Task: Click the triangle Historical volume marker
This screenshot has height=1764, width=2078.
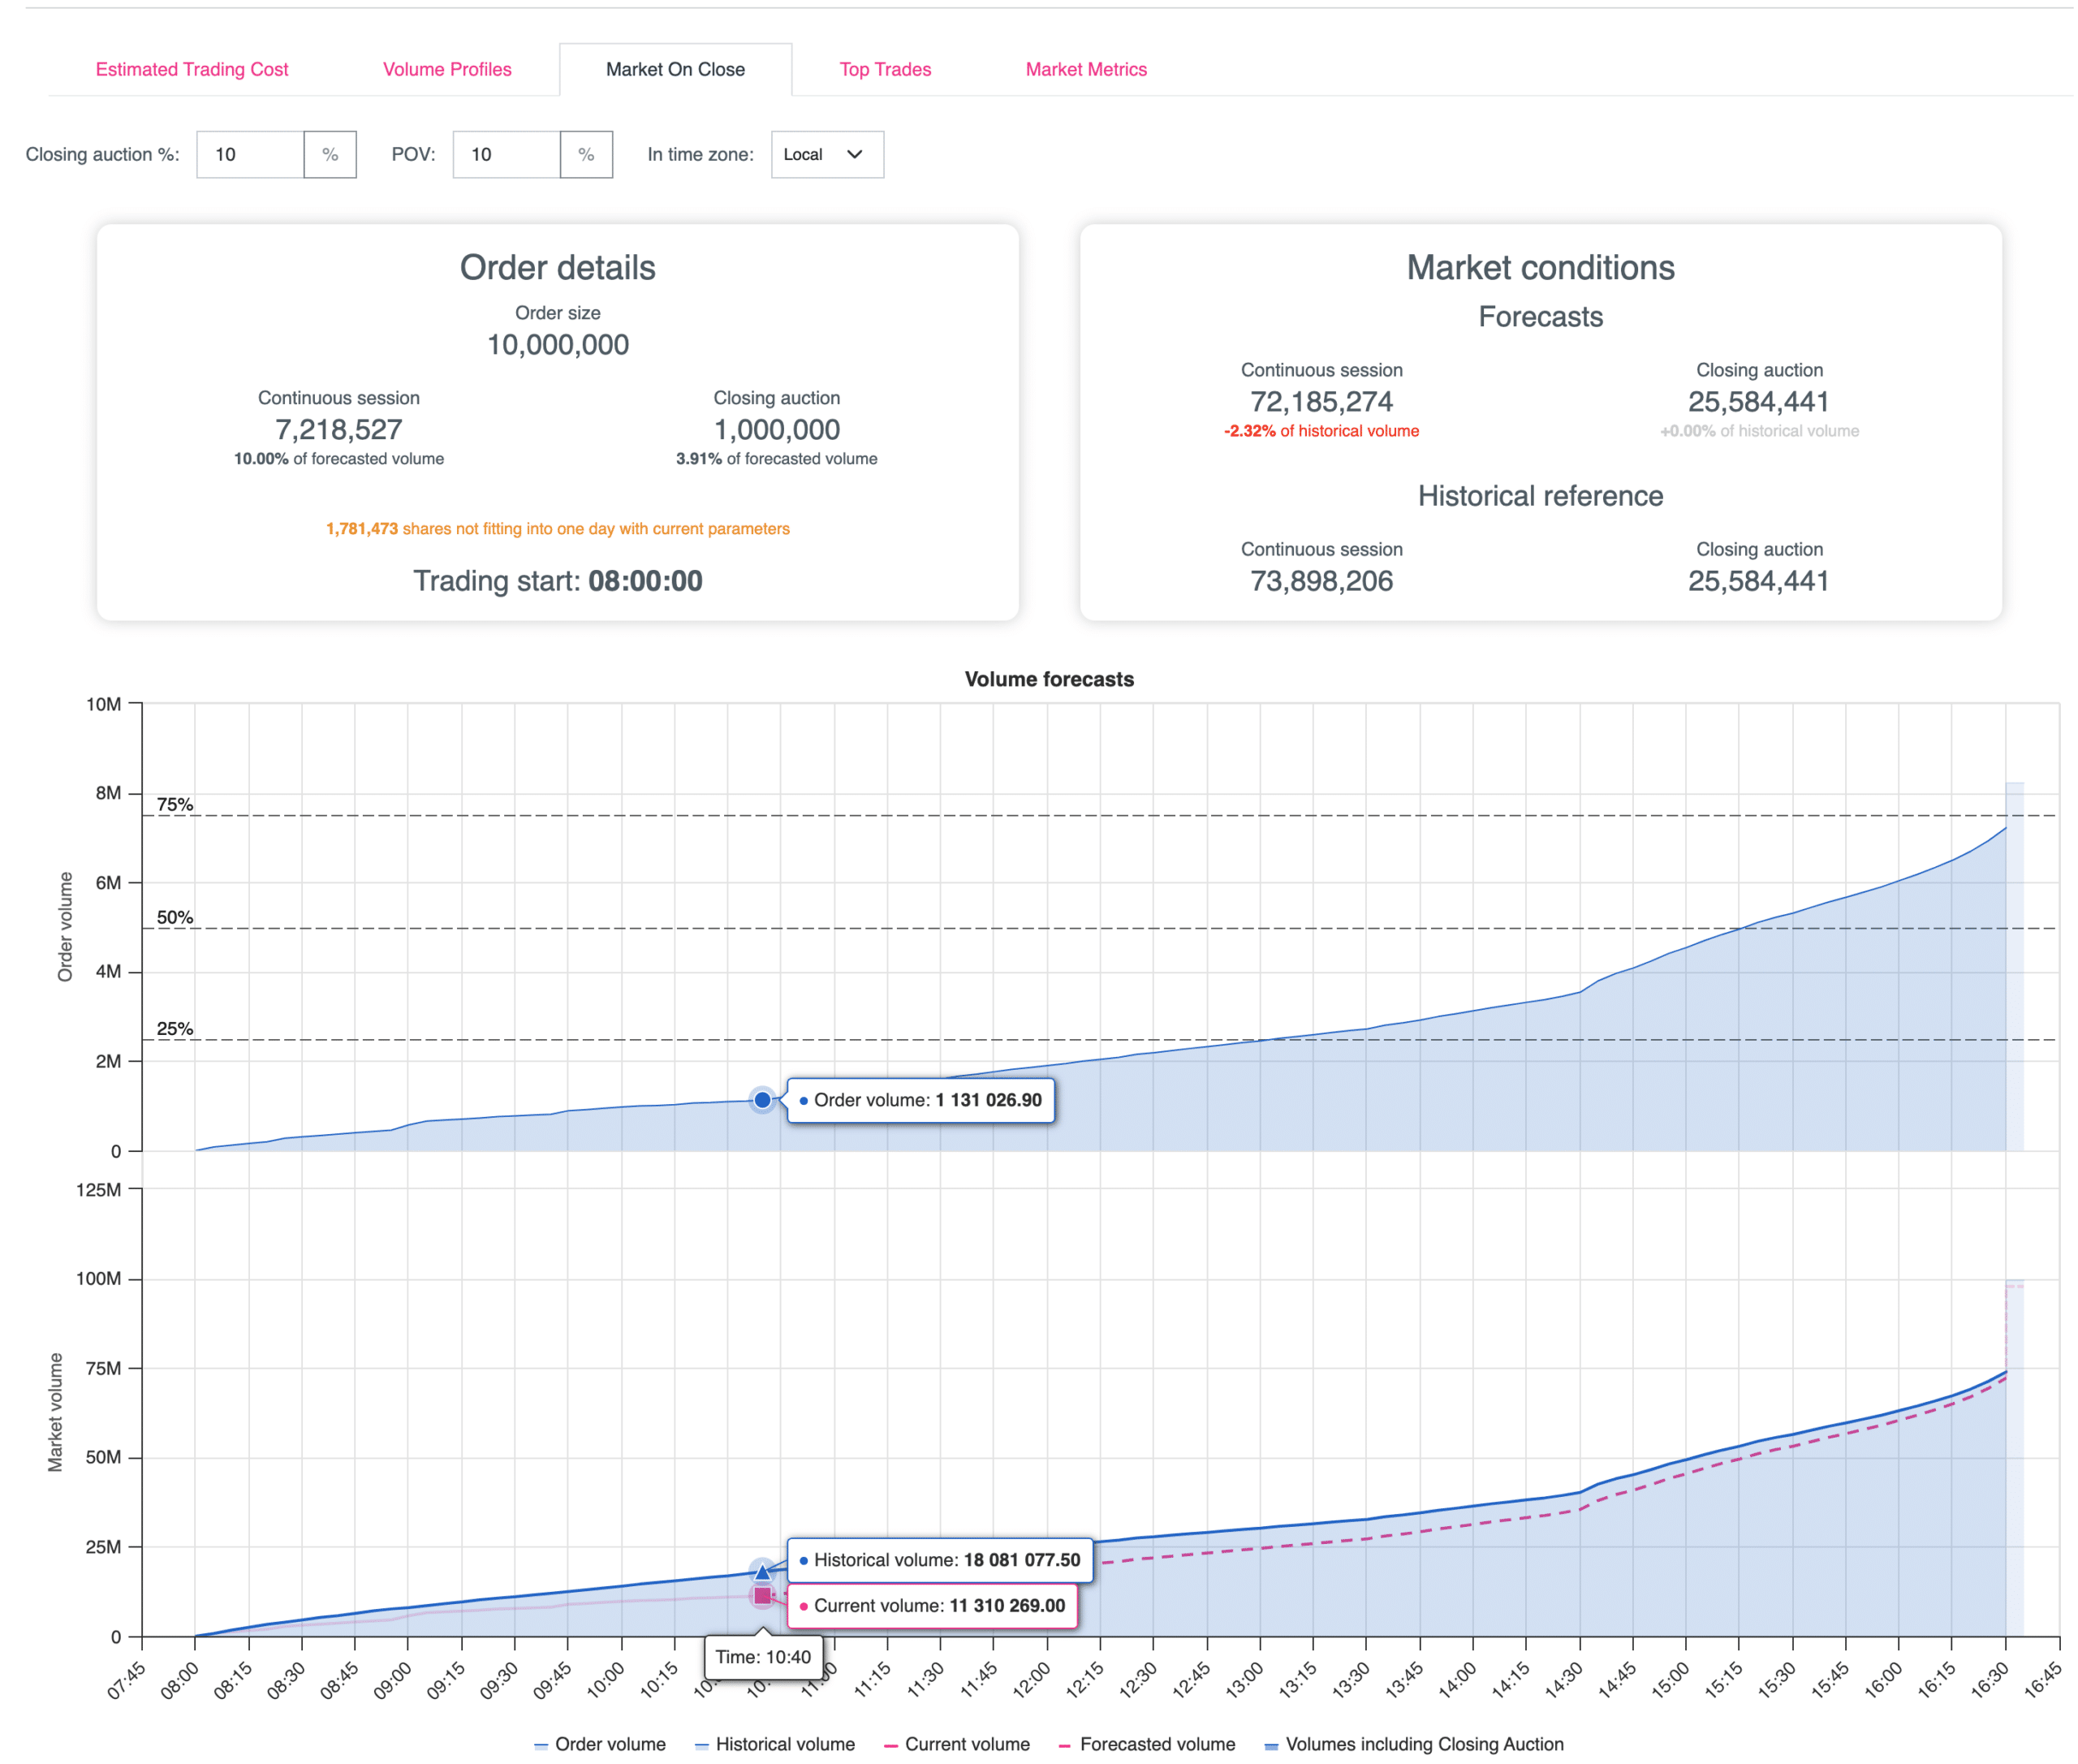Action: click(x=762, y=1572)
